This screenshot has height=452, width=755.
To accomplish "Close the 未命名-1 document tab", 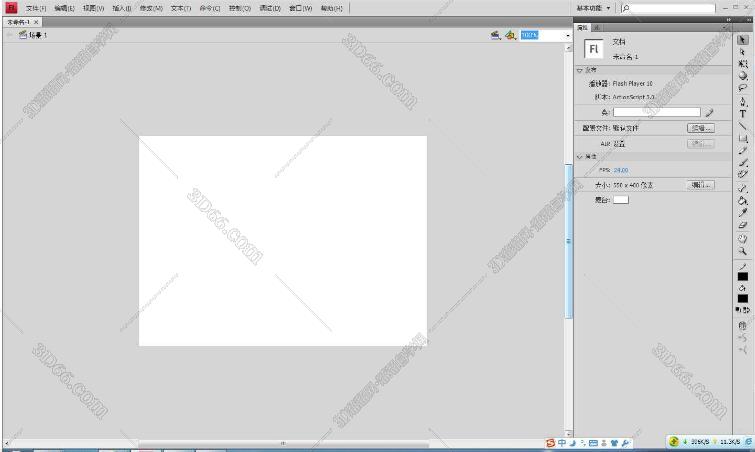I will (x=36, y=22).
